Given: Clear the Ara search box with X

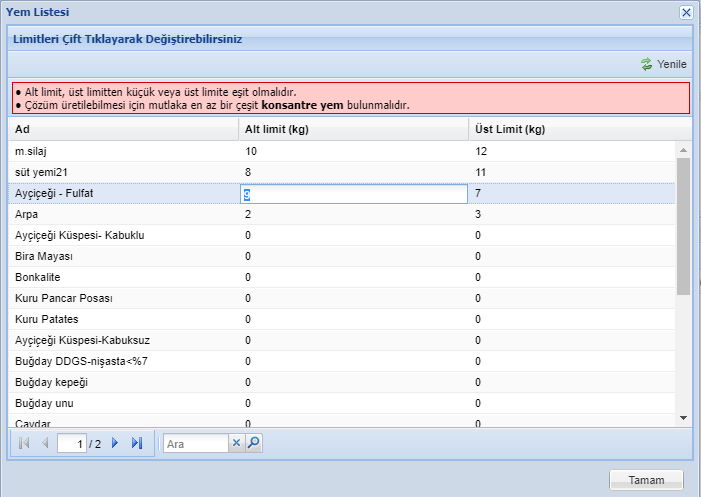Looking at the screenshot, I should (x=236, y=443).
